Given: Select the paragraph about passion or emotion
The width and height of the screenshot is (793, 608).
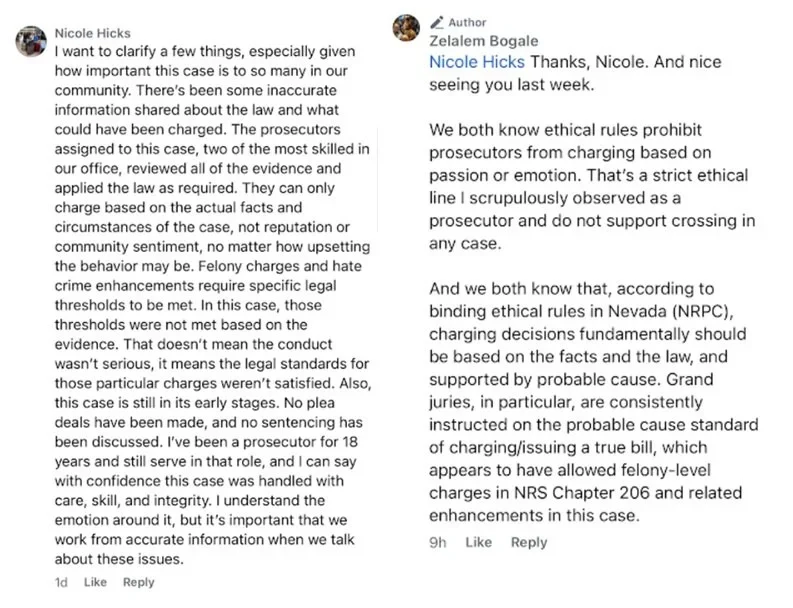Looking at the screenshot, I should point(592,187).
